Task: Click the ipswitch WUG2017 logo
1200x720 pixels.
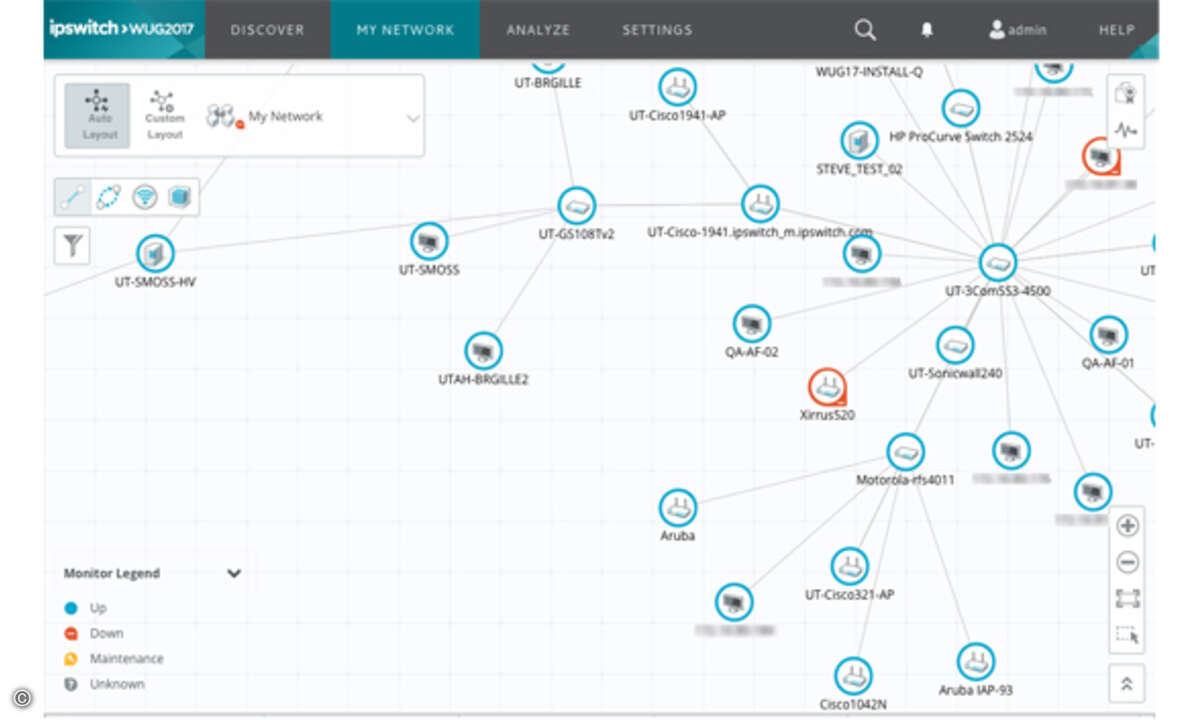Action: [121, 28]
